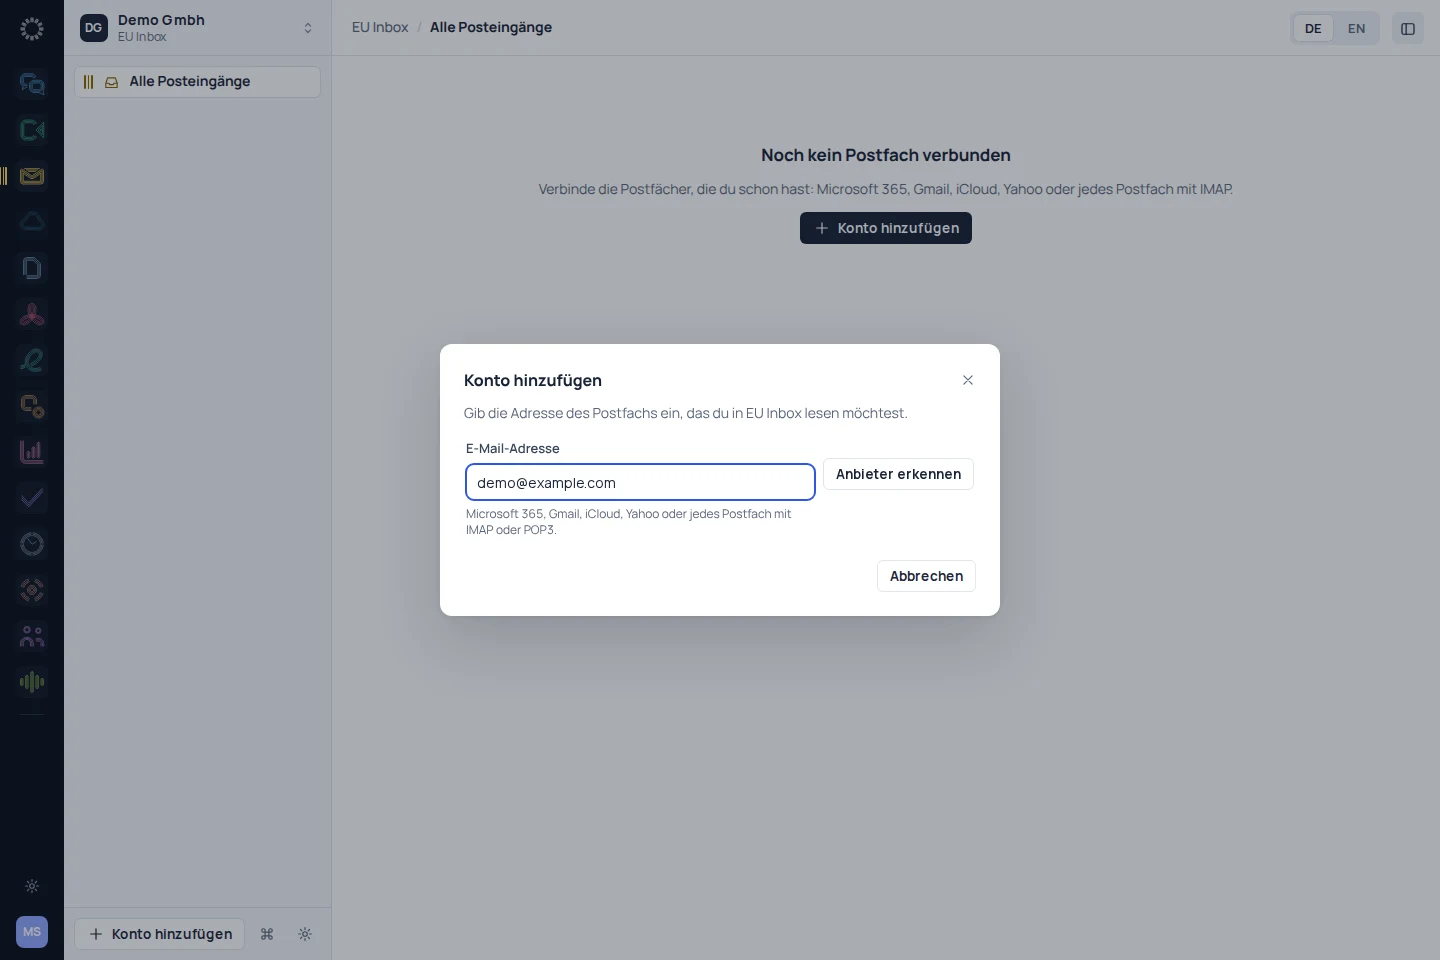Click the text starting Verbinde die Postfächer
The width and height of the screenshot is (1440, 960).
(886, 189)
